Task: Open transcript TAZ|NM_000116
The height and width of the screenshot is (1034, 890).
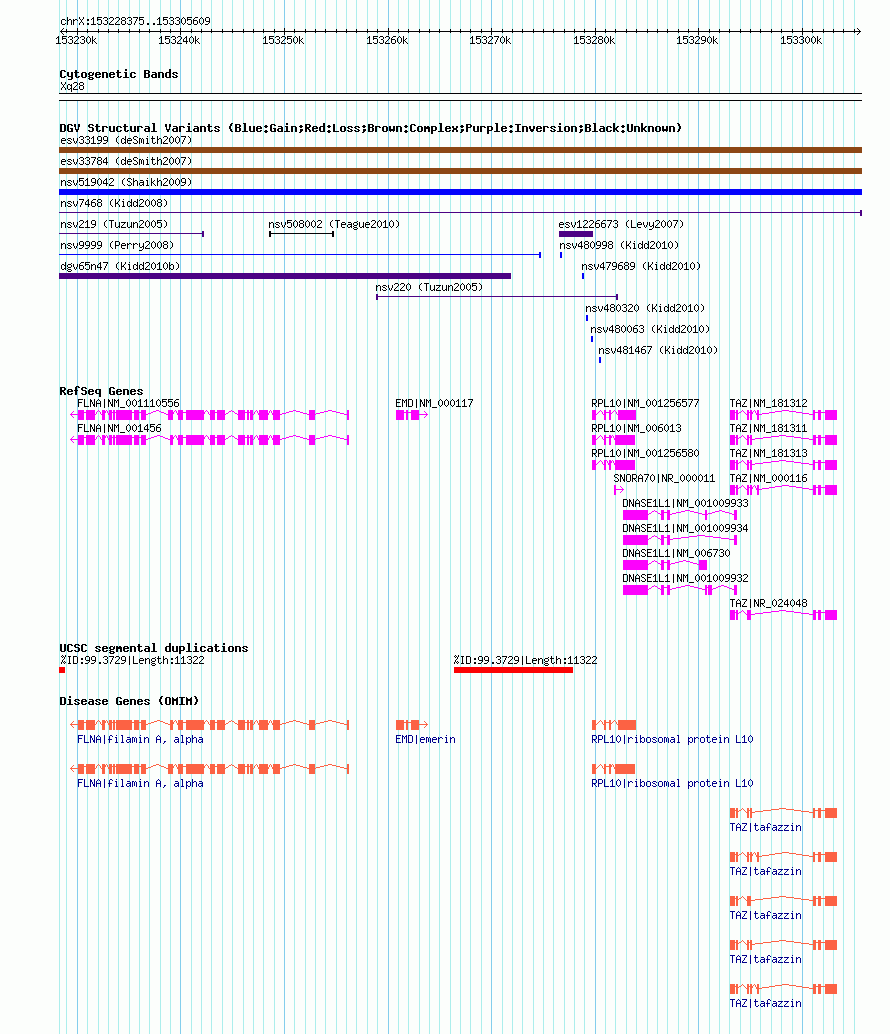Action: tap(783, 490)
